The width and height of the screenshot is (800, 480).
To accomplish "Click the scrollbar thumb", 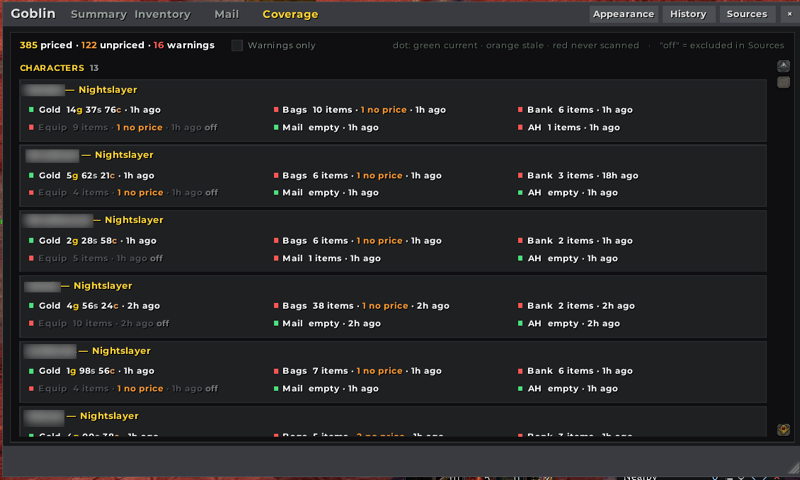I will (x=783, y=82).
